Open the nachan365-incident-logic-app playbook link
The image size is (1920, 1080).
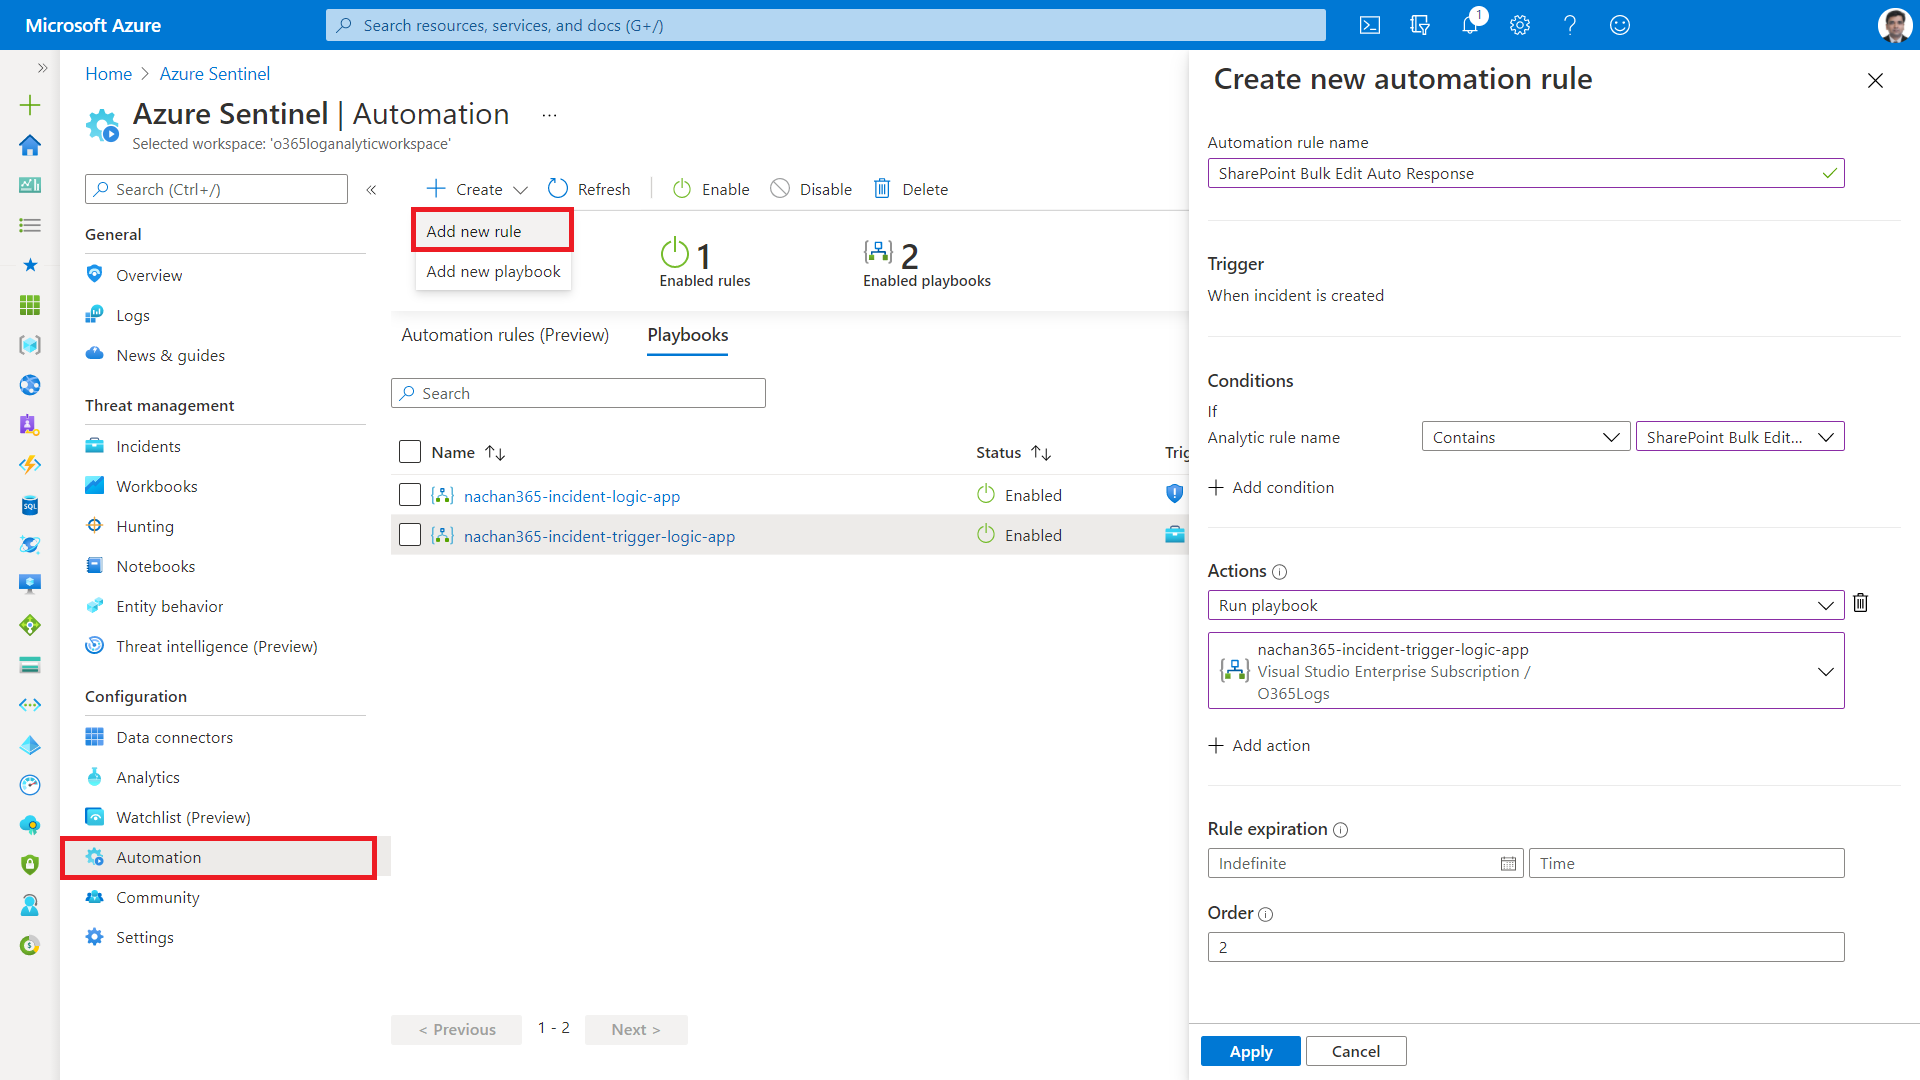tap(571, 496)
